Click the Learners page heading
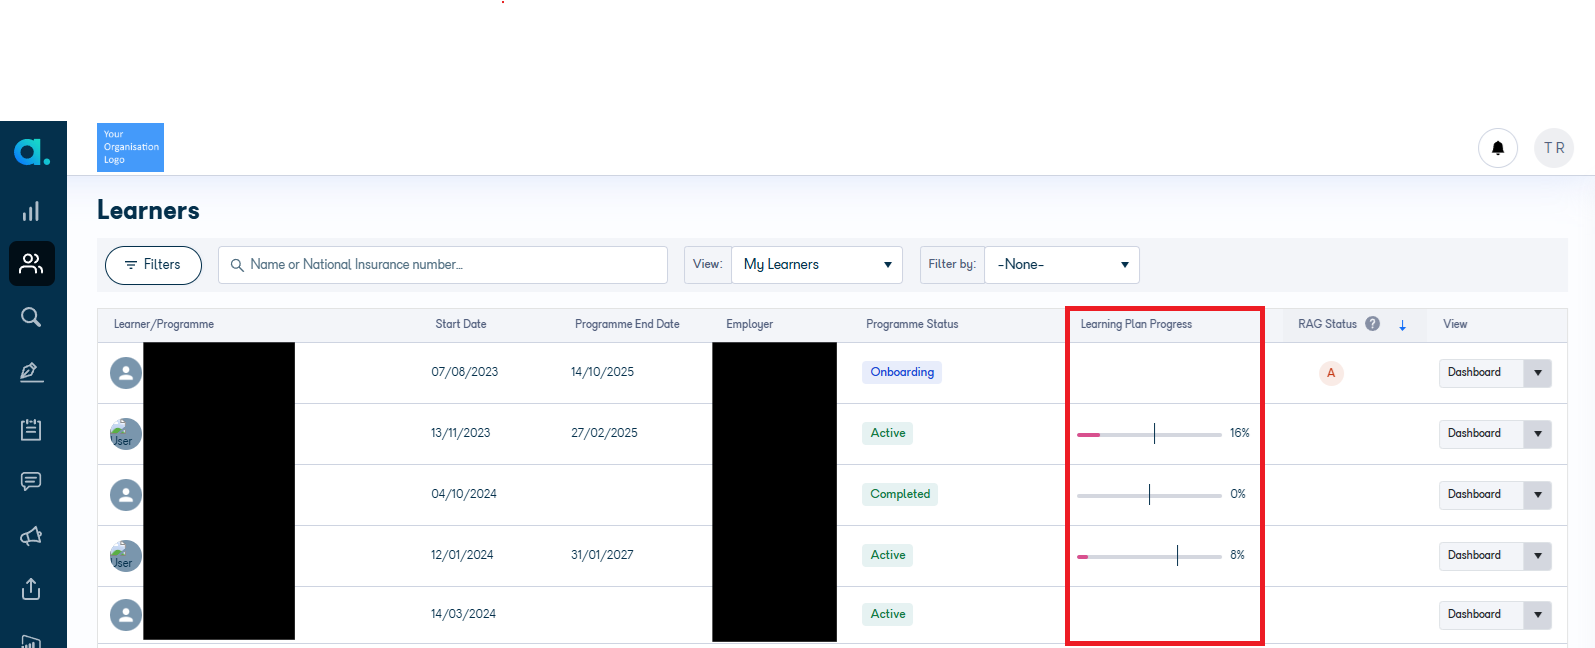This screenshot has height=648, width=1595. 148,210
